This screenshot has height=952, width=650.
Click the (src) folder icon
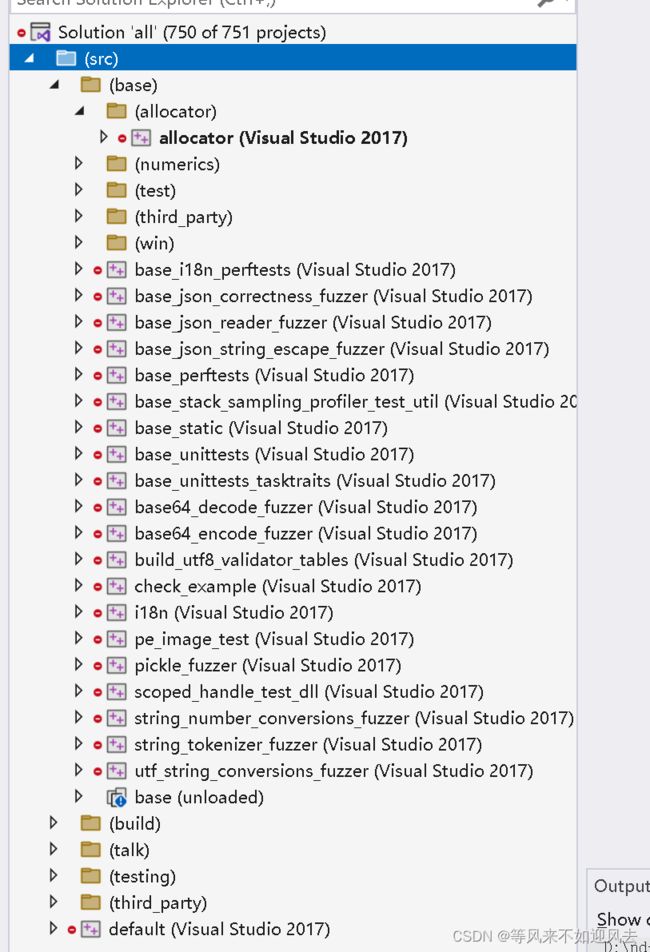click(x=66, y=58)
